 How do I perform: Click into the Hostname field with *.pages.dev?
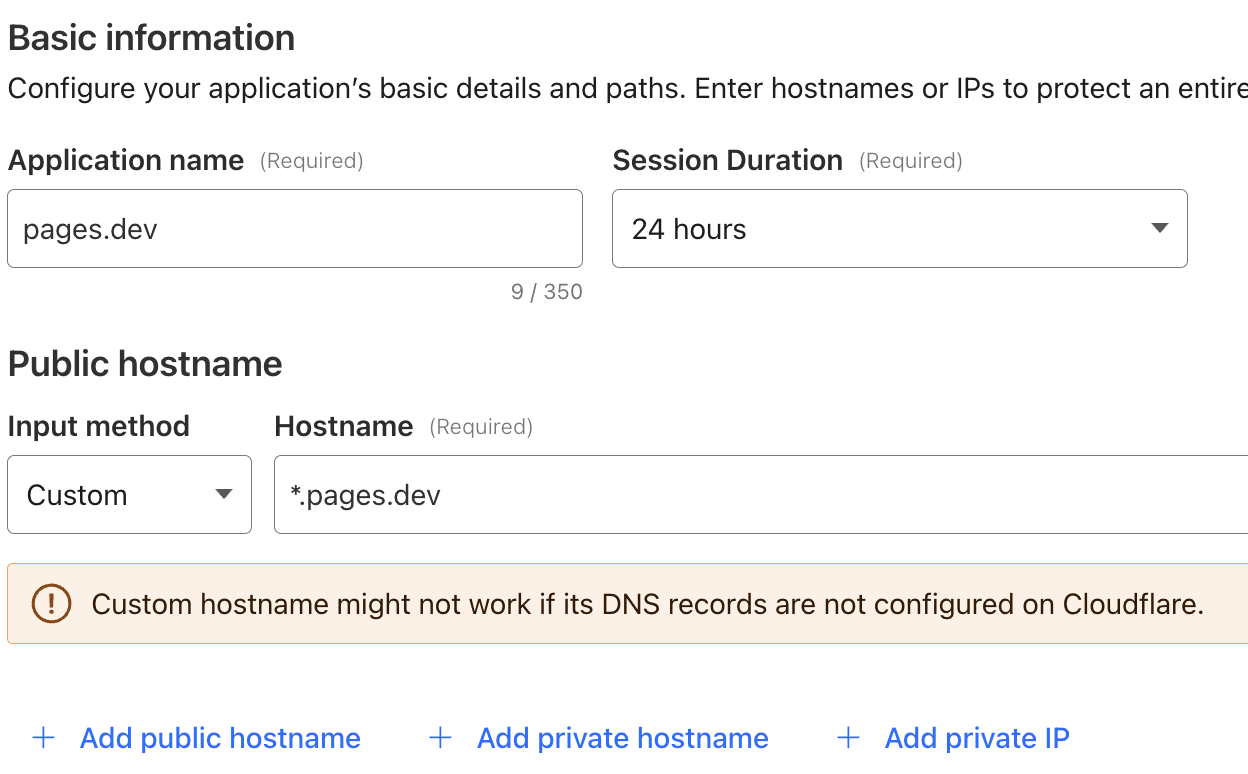pyautogui.click(x=760, y=495)
